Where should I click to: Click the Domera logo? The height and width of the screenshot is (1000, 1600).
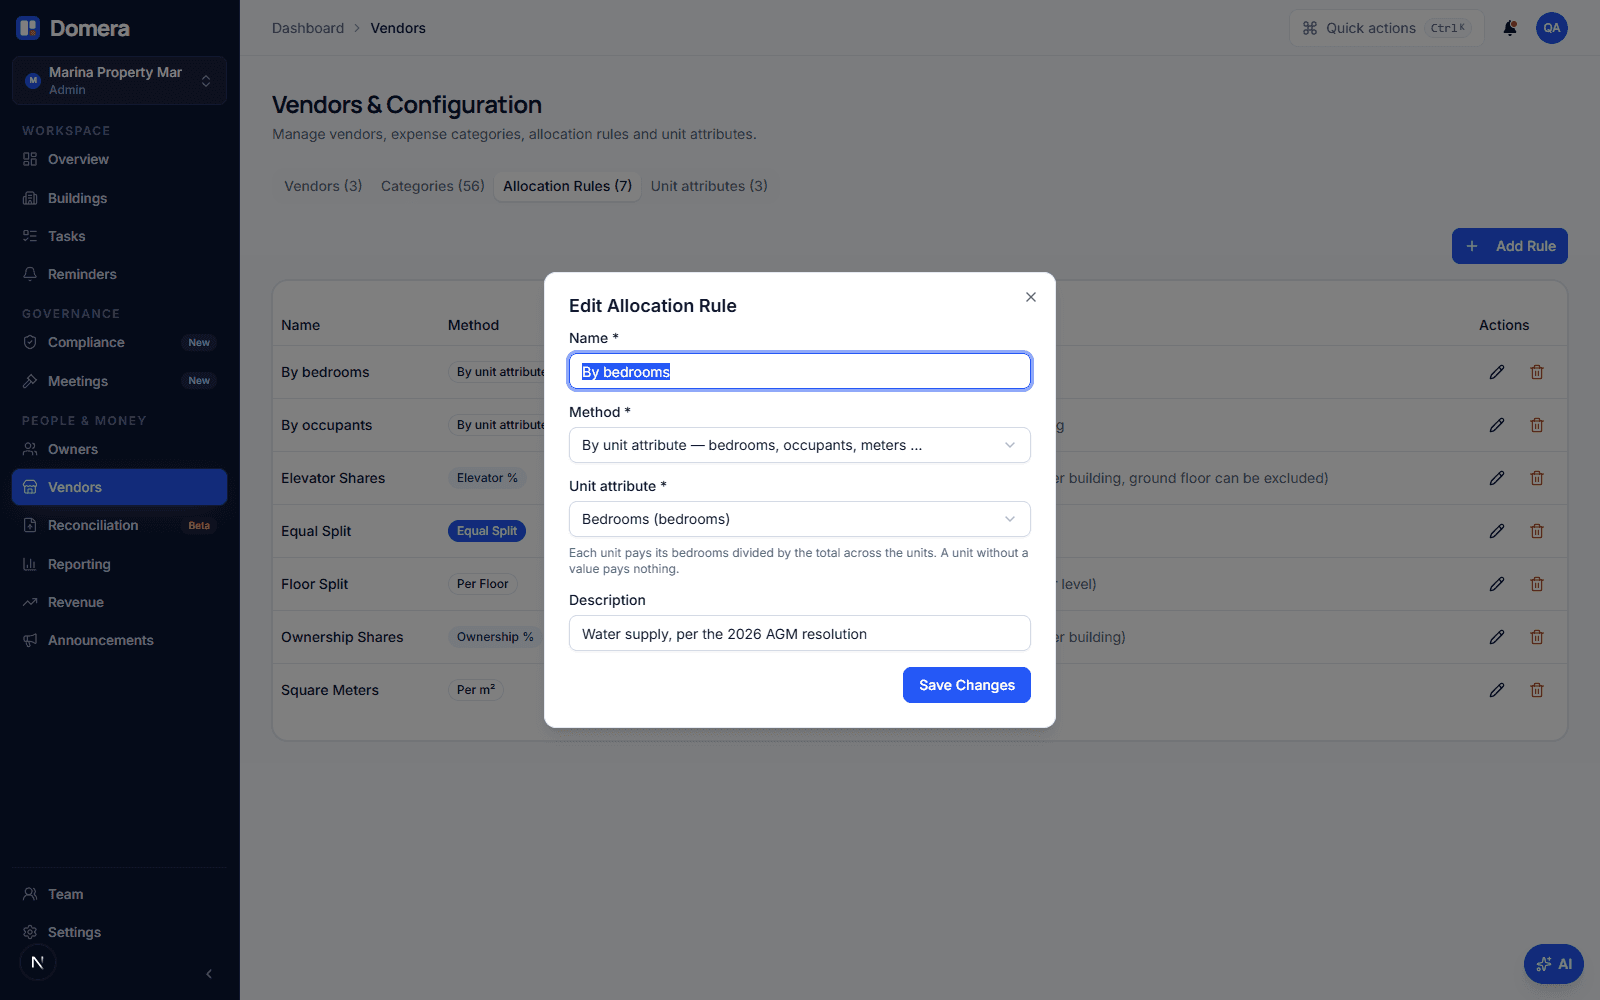(73, 28)
